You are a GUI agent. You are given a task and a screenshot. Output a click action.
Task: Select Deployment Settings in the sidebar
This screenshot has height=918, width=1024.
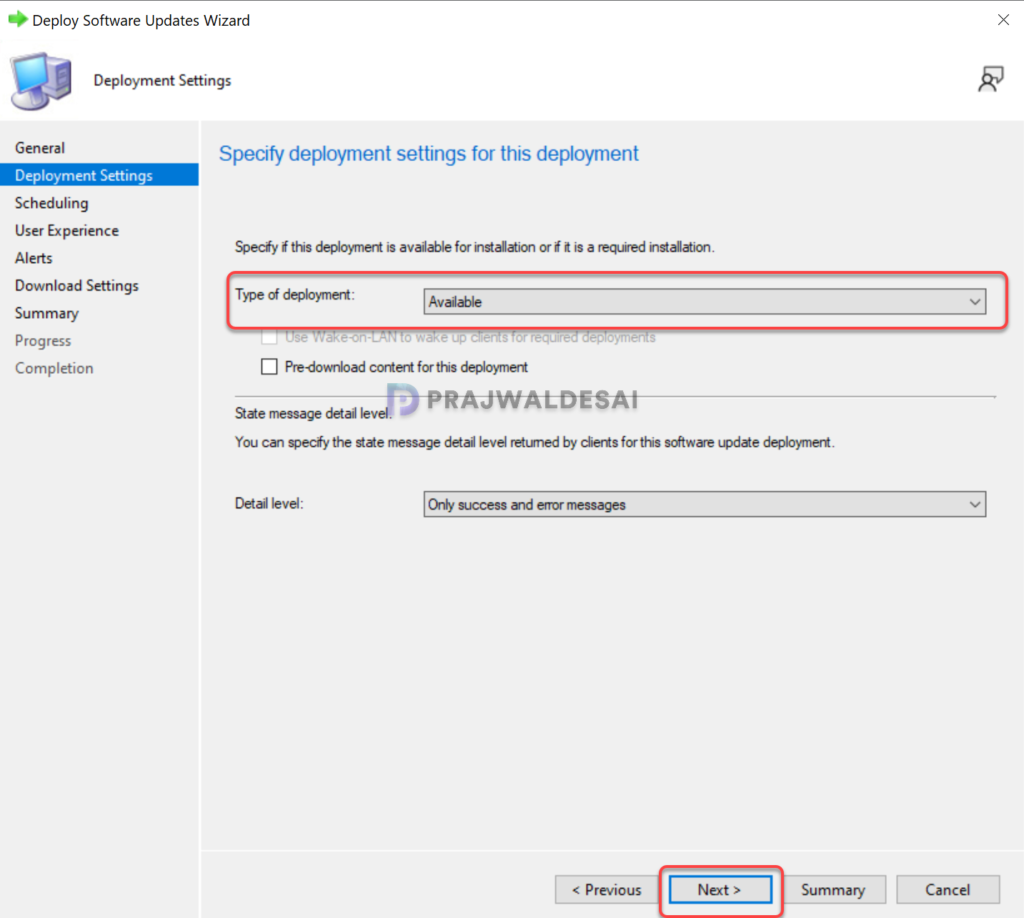point(99,175)
